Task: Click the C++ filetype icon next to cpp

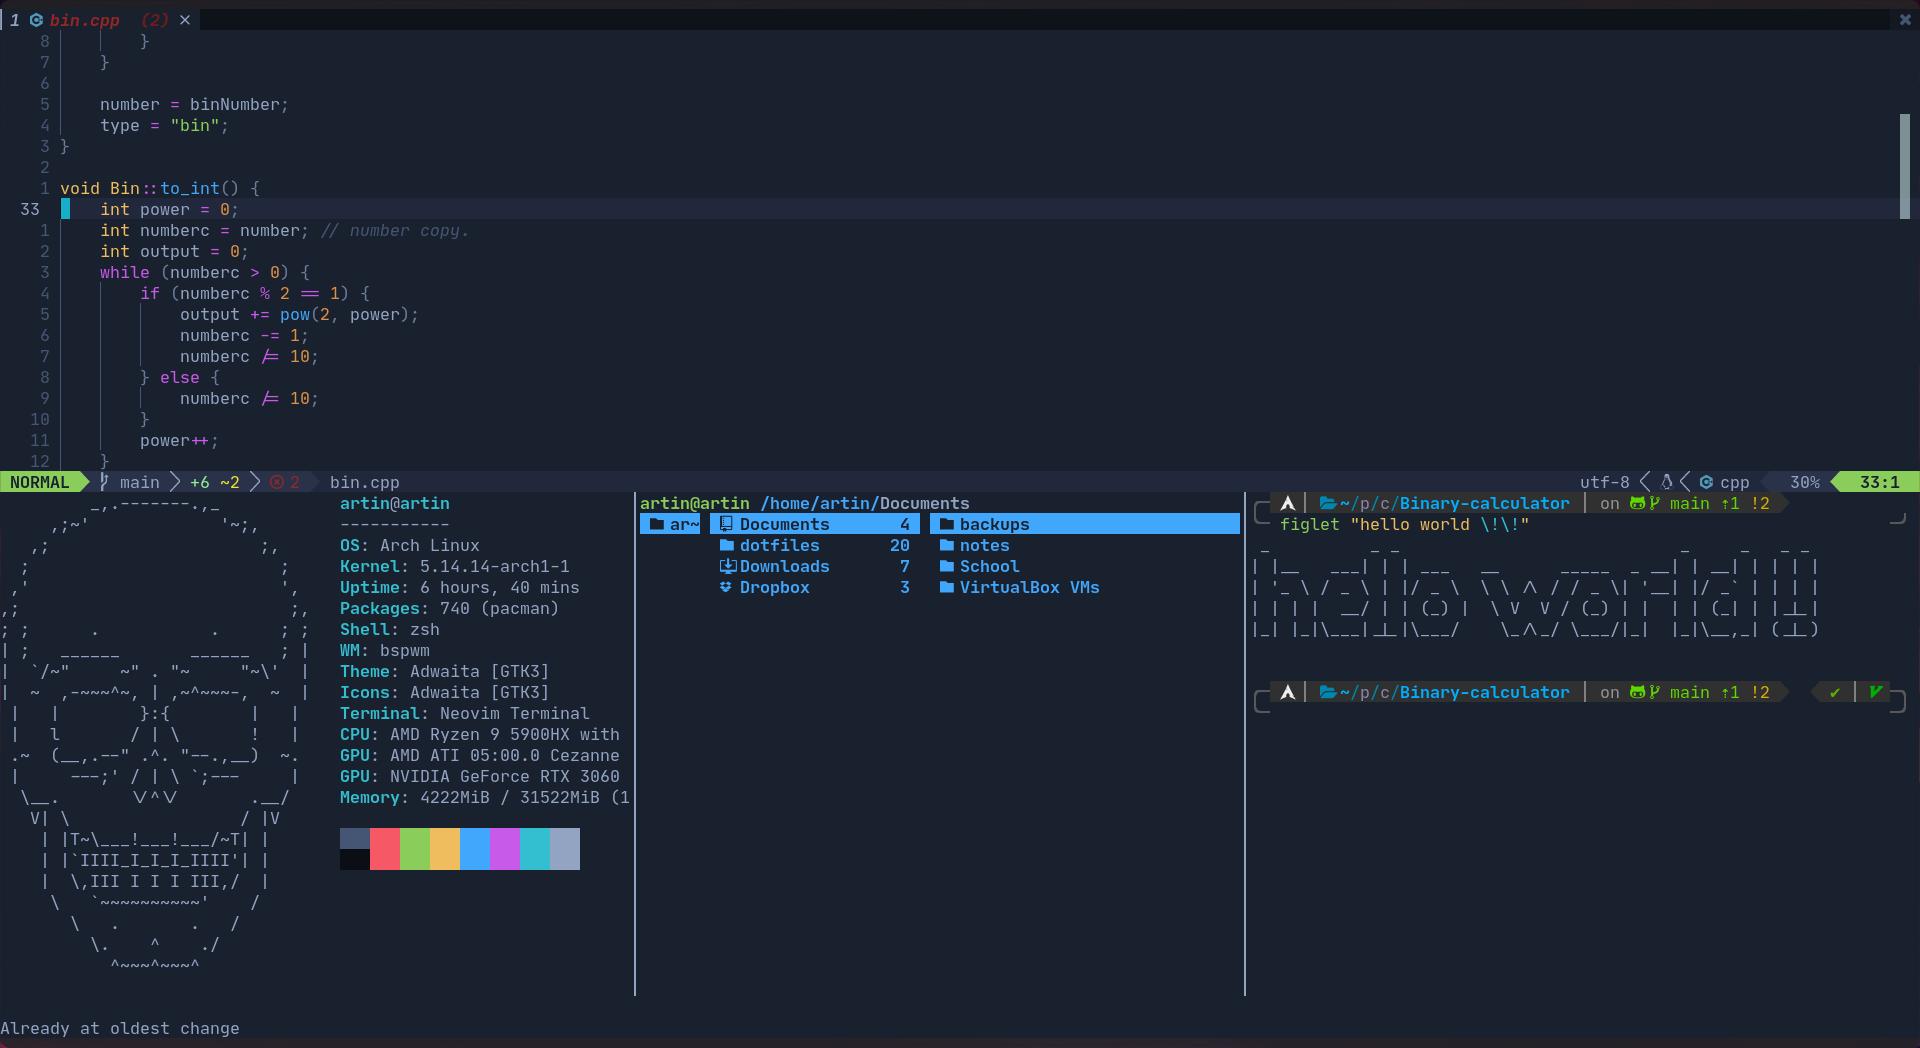Action: click(1706, 482)
